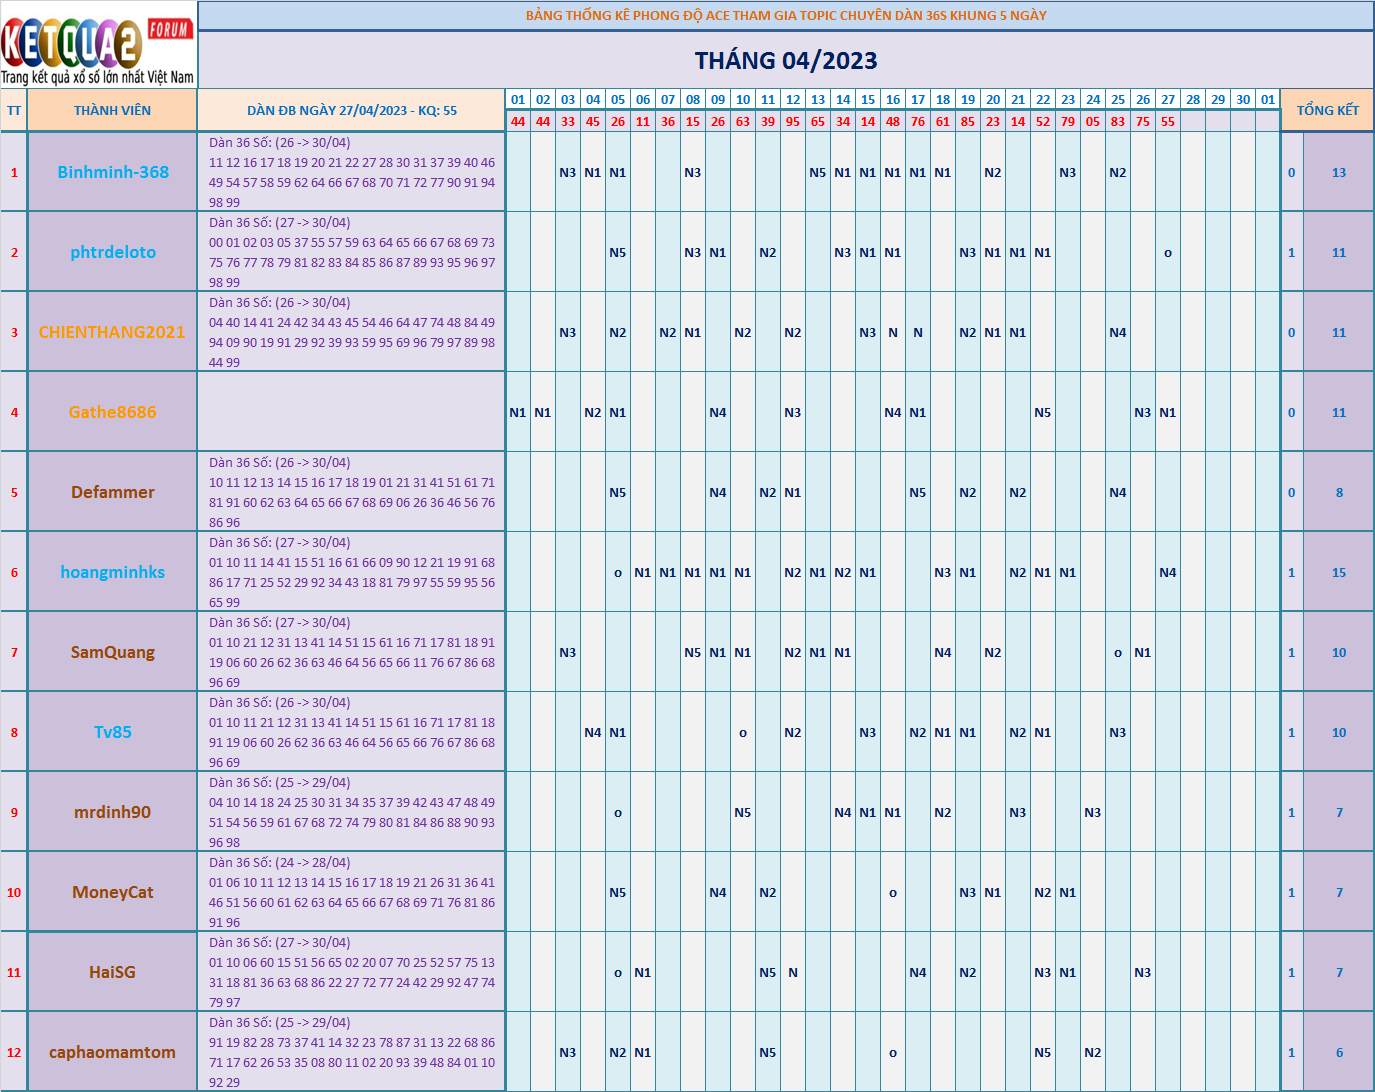The width and height of the screenshot is (1375, 1092).
Task: Select member name Binhminh-368
Action: pyautogui.click(x=113, y=172)
